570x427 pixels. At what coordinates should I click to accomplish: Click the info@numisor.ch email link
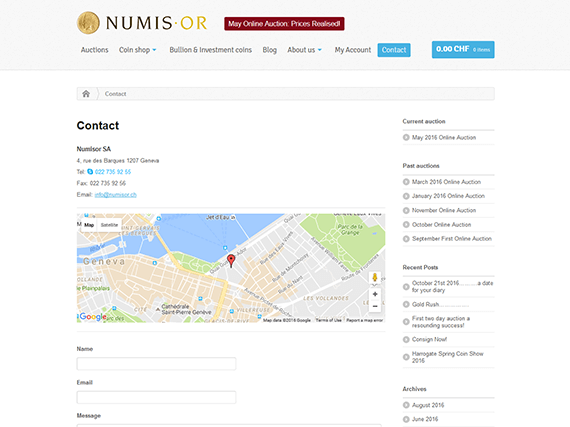click(x=116, y=195)
